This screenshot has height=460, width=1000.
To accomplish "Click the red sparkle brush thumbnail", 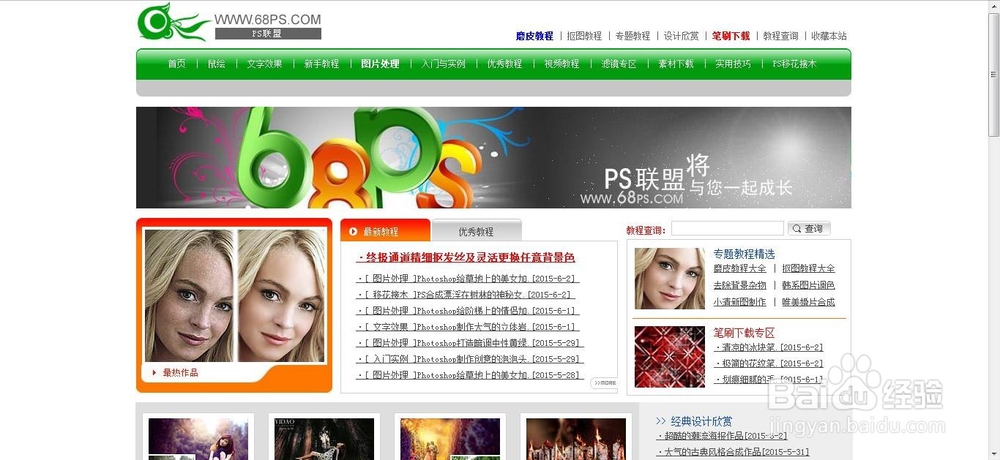I will click(x=670, y=357).
